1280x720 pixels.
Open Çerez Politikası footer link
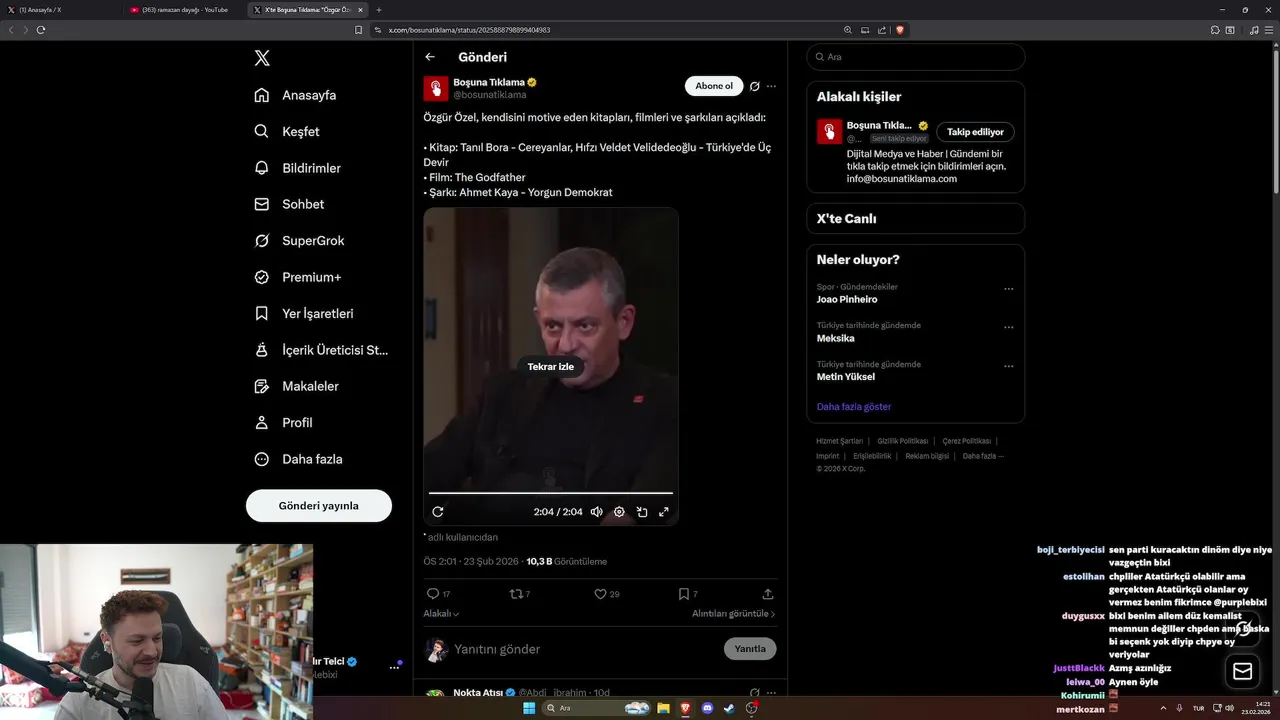966,441
